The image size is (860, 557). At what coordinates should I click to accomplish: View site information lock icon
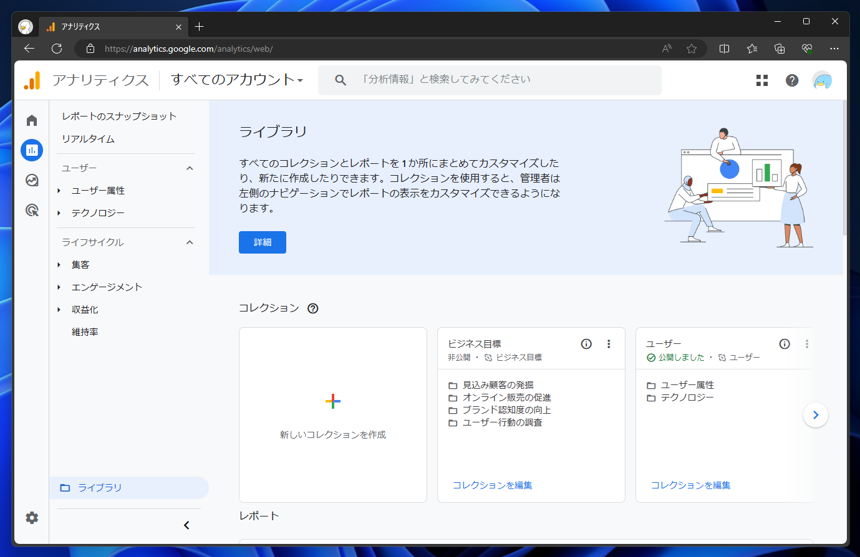point(90,48)
